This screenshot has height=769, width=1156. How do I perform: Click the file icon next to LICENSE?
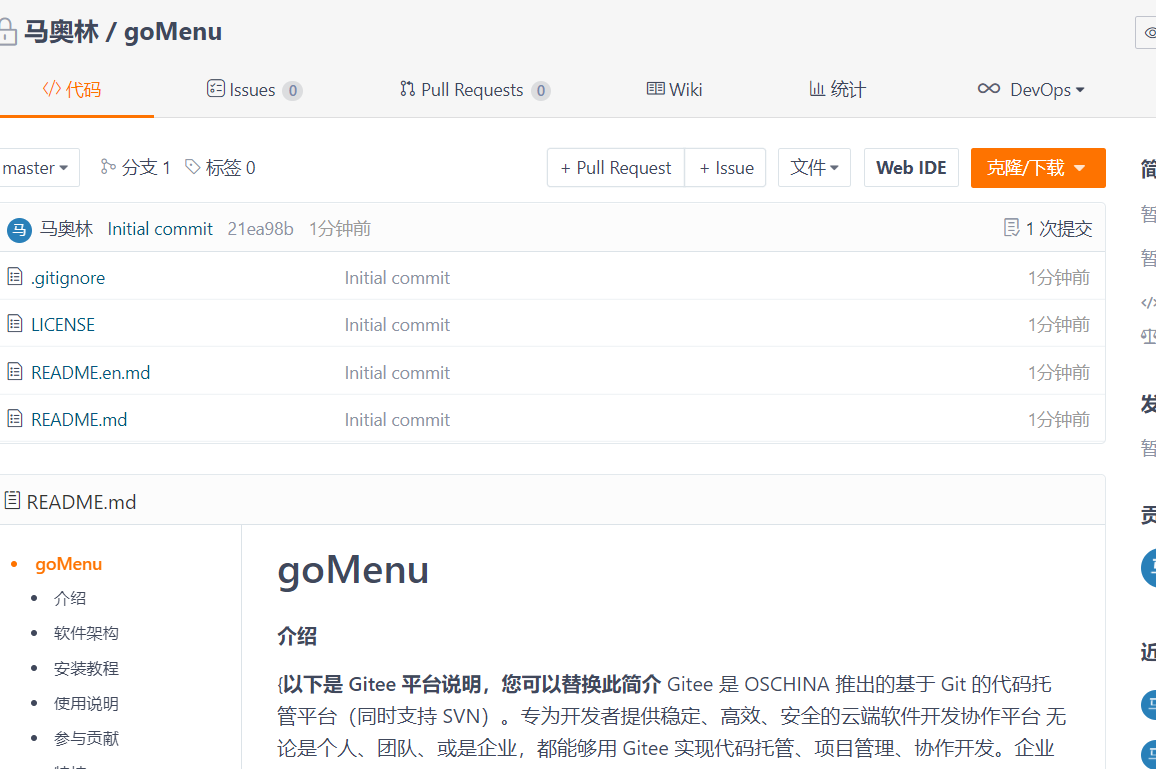15,324
